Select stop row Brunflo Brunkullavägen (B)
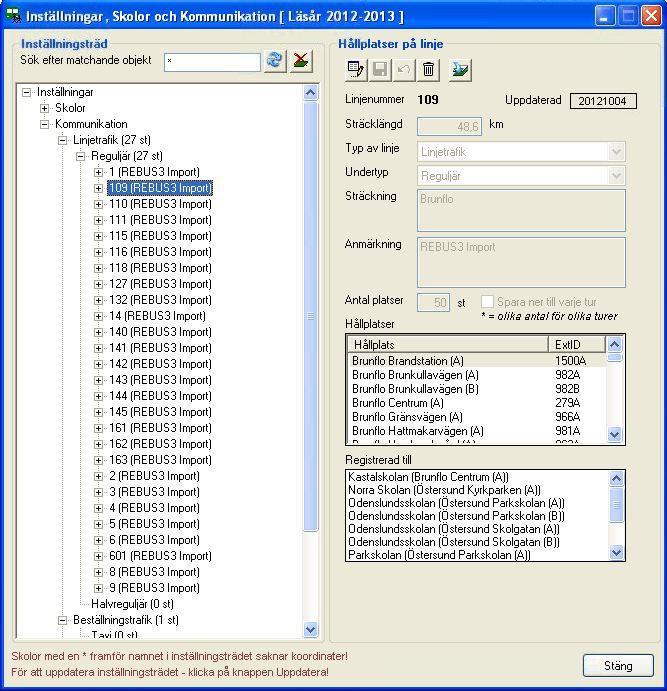Image resolution: width=667 pixels, height=691 pixels. (477, 389)
